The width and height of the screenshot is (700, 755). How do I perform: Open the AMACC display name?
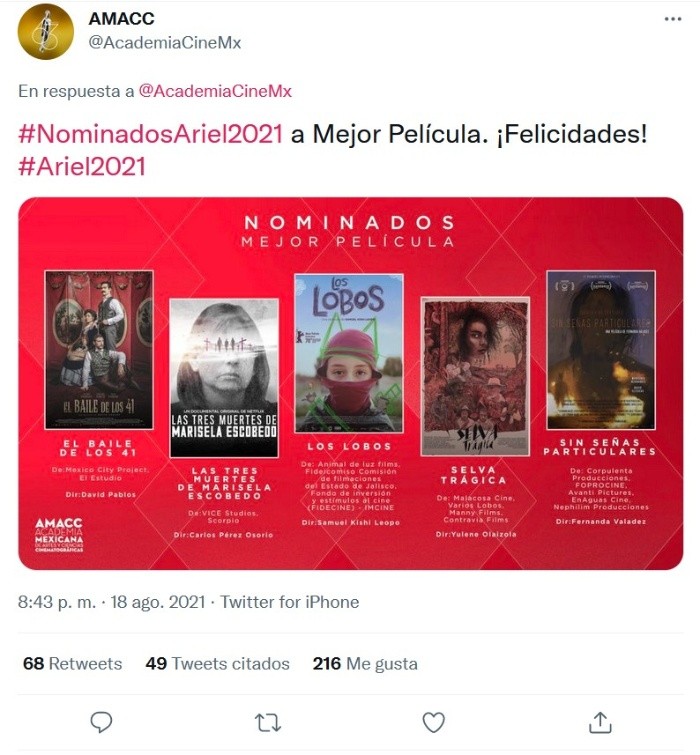[x=122, y=18]
